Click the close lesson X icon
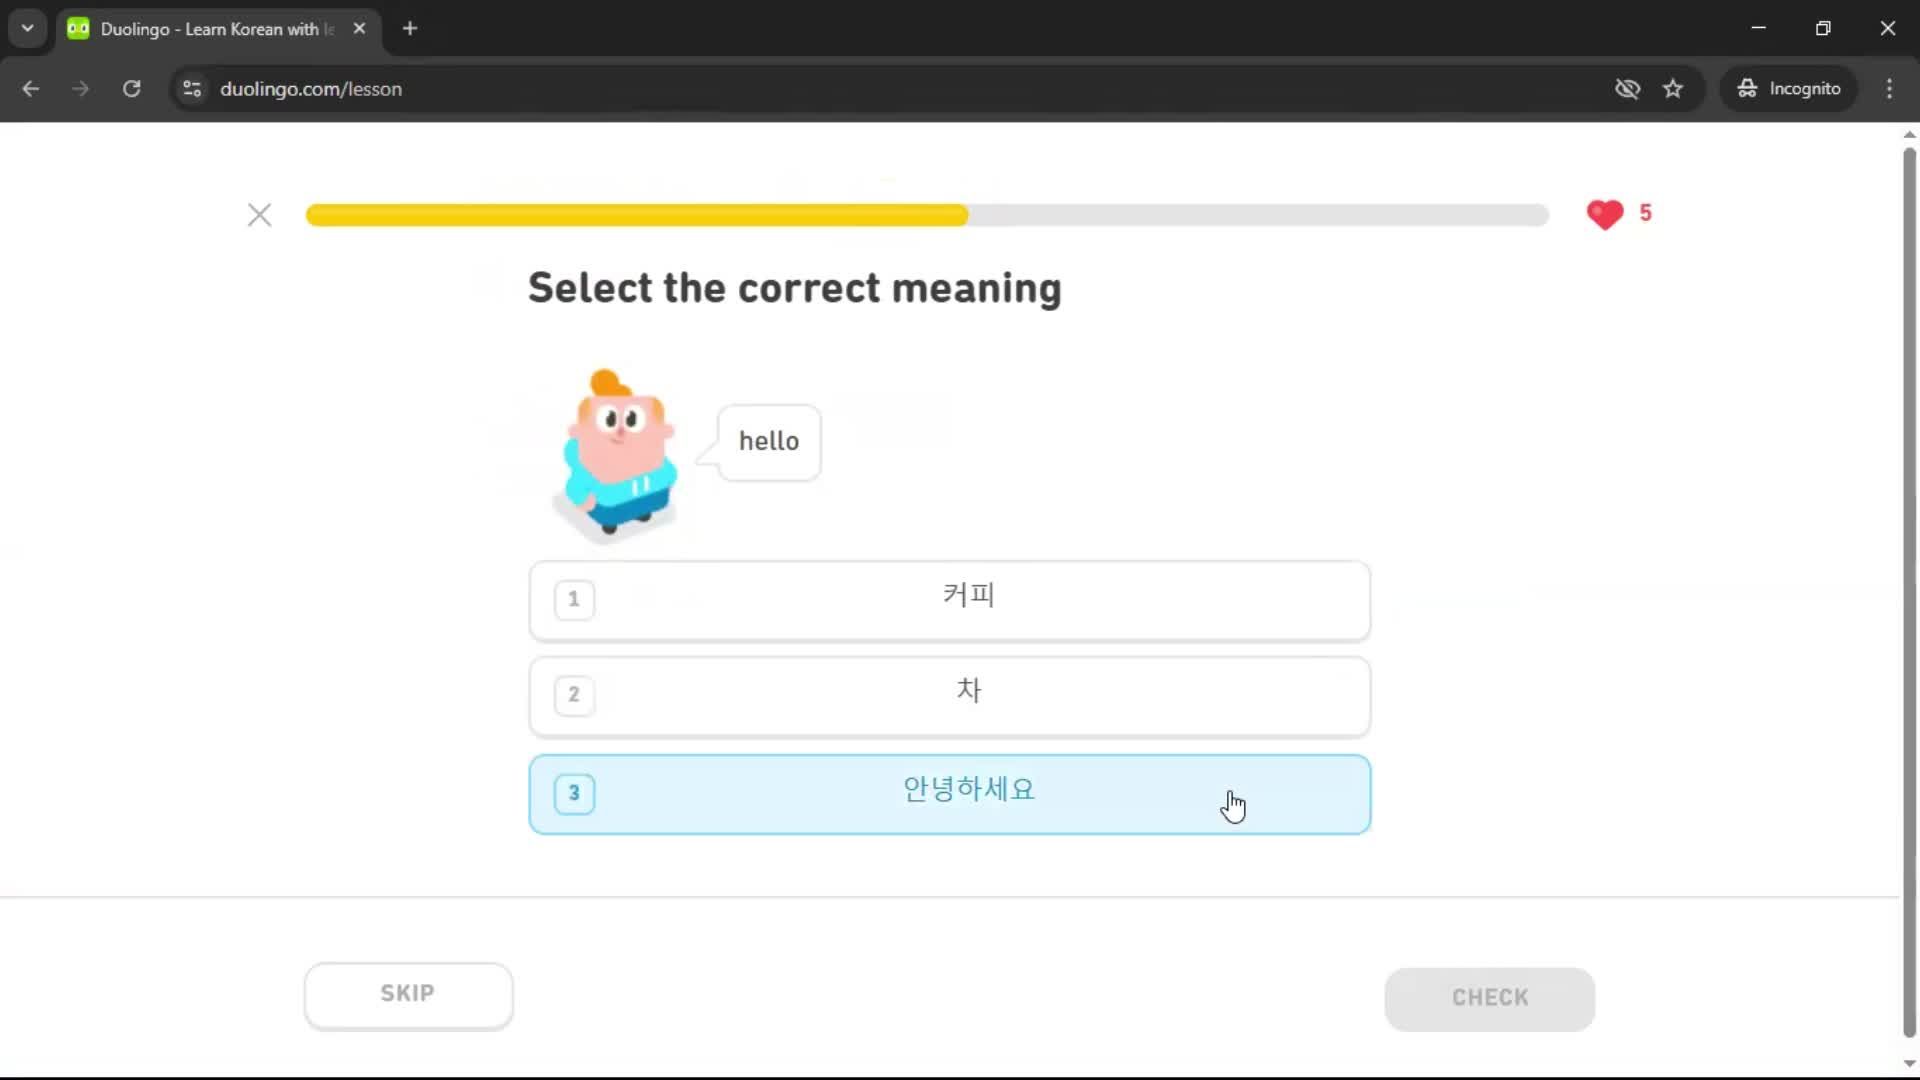 [x=259, y=214]
